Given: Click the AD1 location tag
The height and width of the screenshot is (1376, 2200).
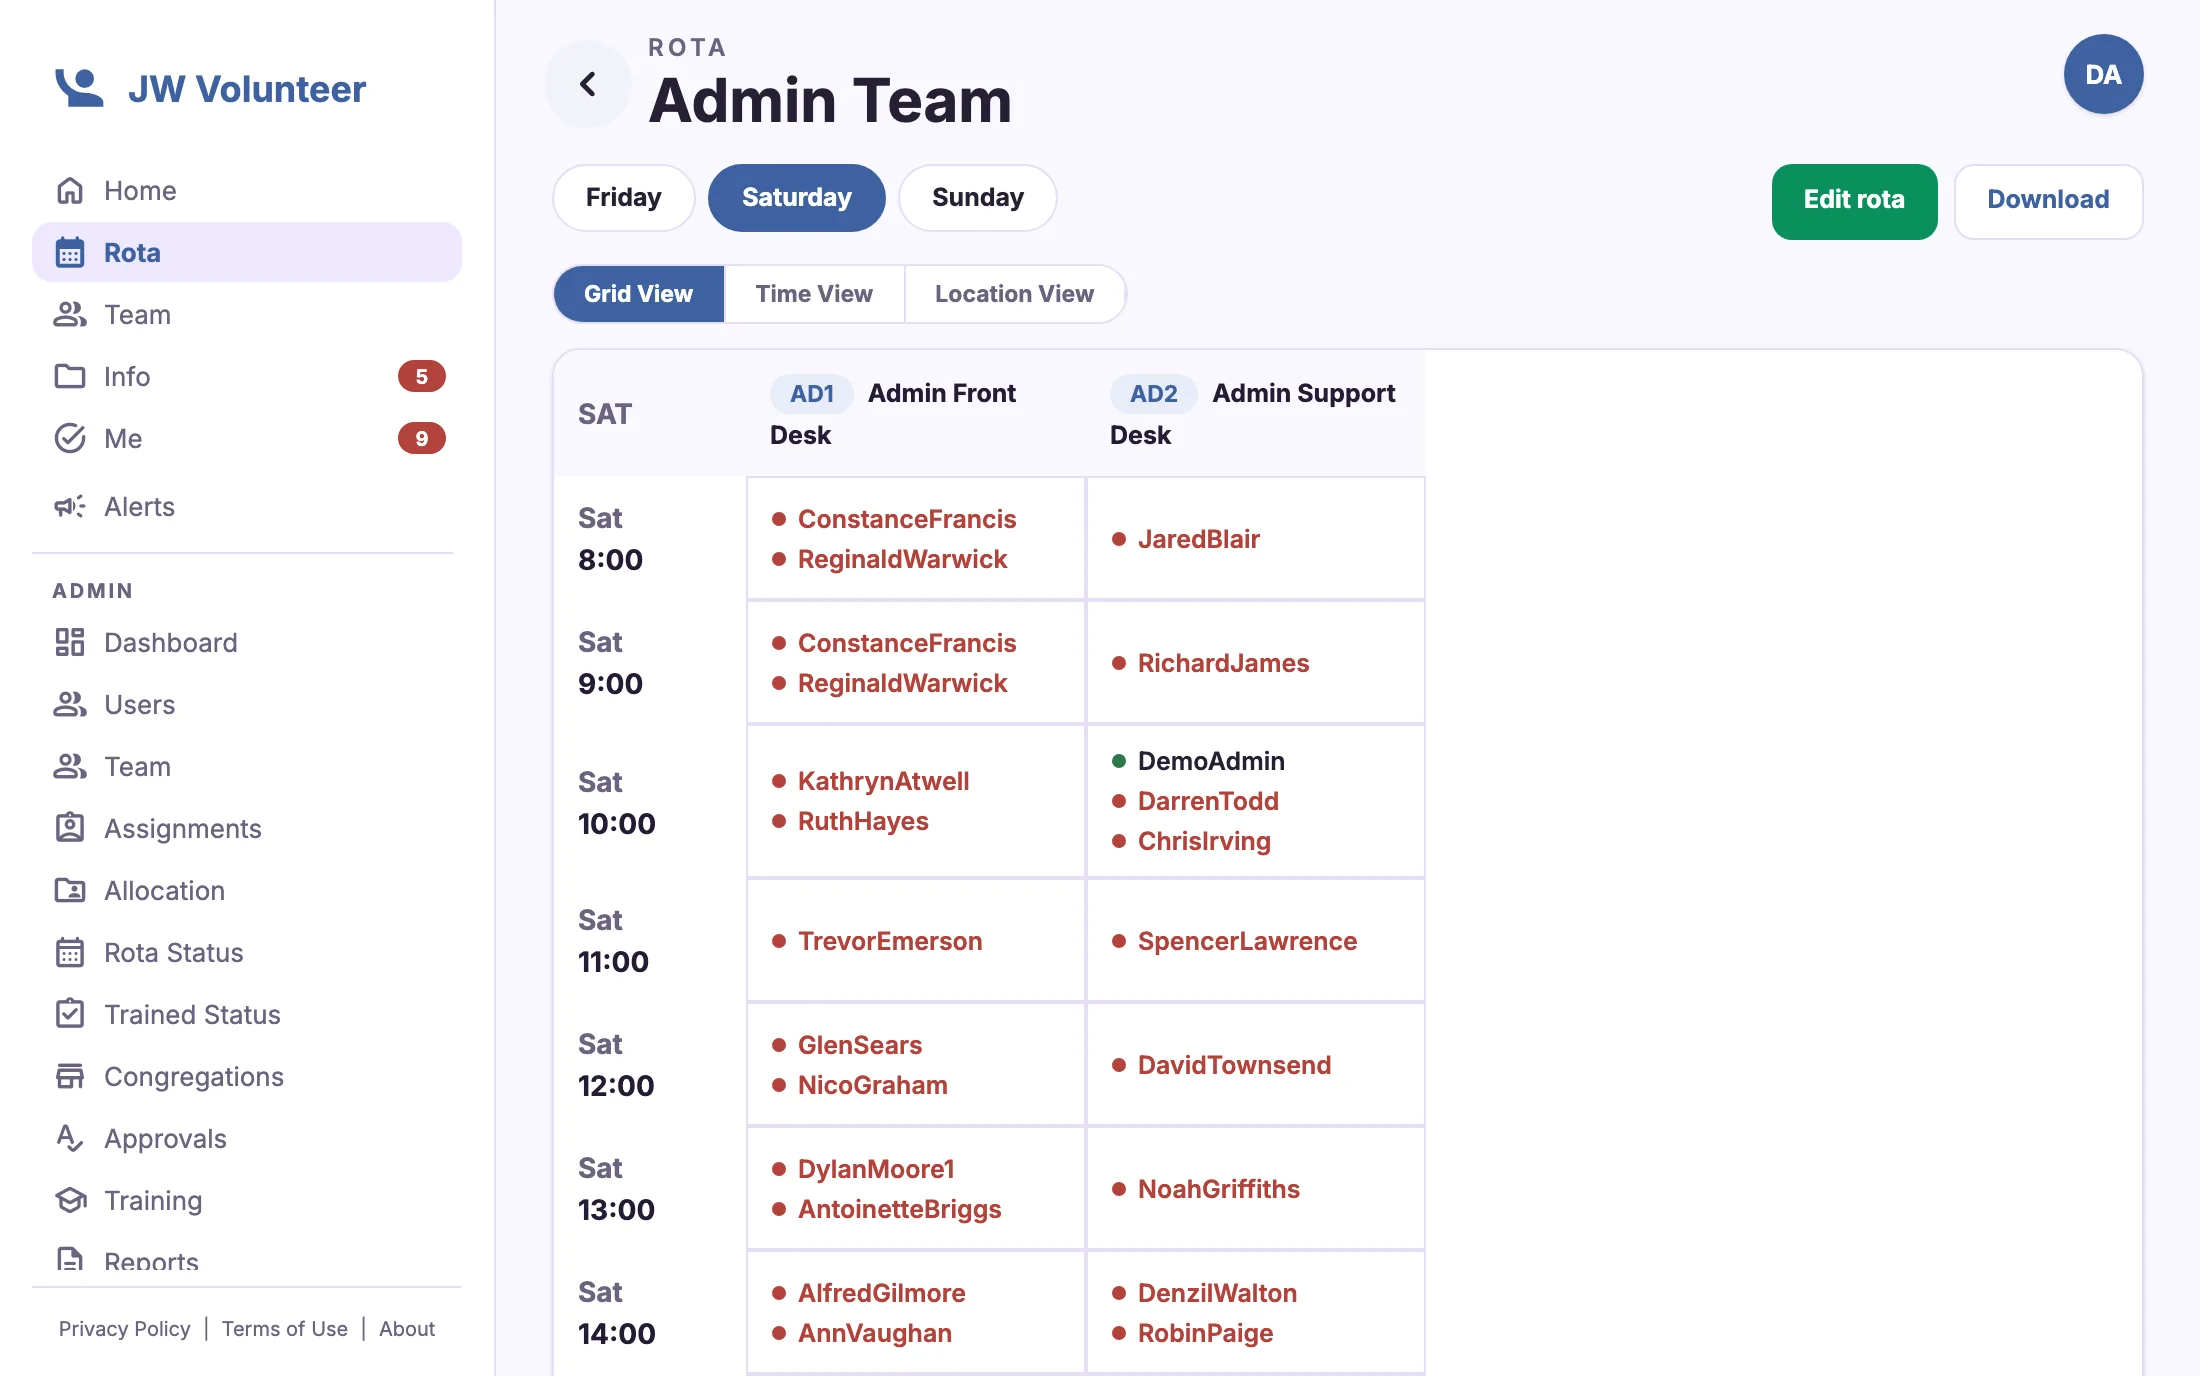Looking at the screenshot, I should click(812, 393).
